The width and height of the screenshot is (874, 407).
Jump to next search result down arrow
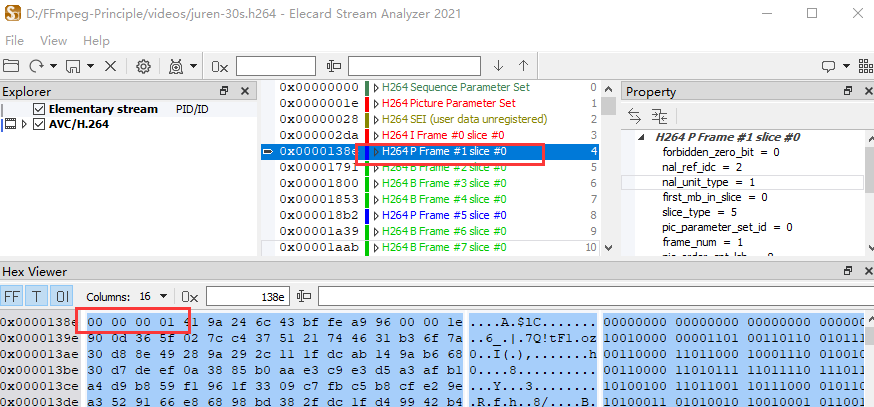pyautogui.click(x=498, y=66)
